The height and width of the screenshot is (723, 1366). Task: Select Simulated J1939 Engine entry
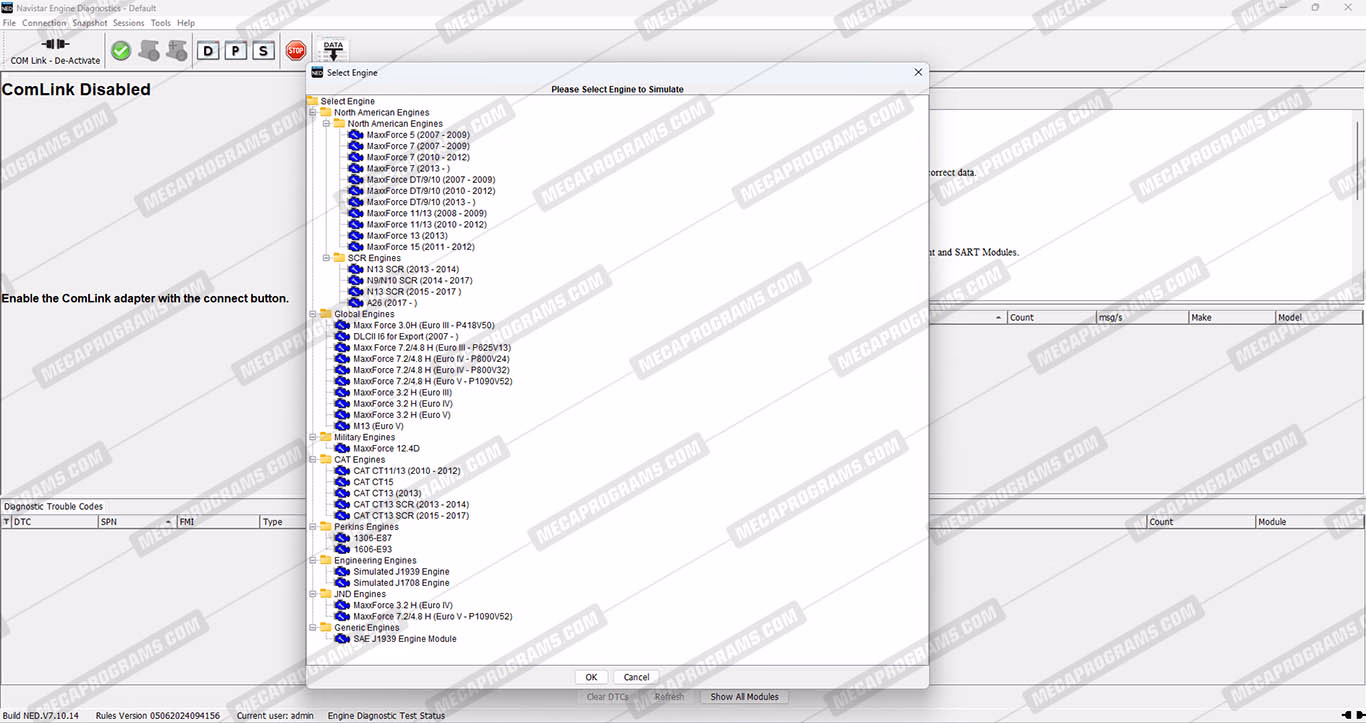401,572
